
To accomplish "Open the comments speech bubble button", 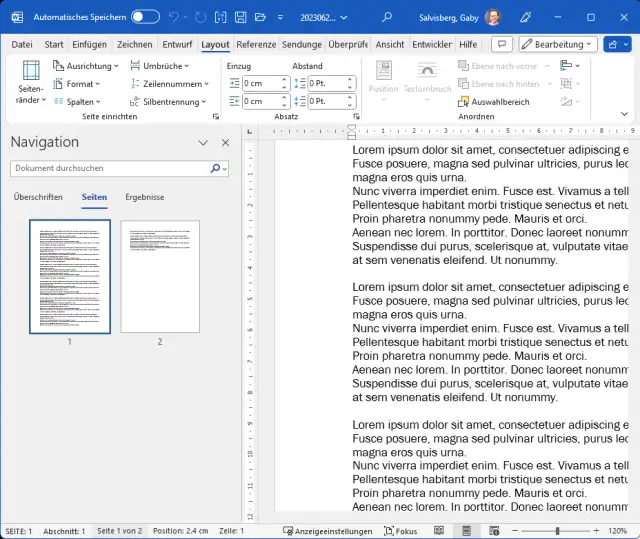I will [502, 45].
